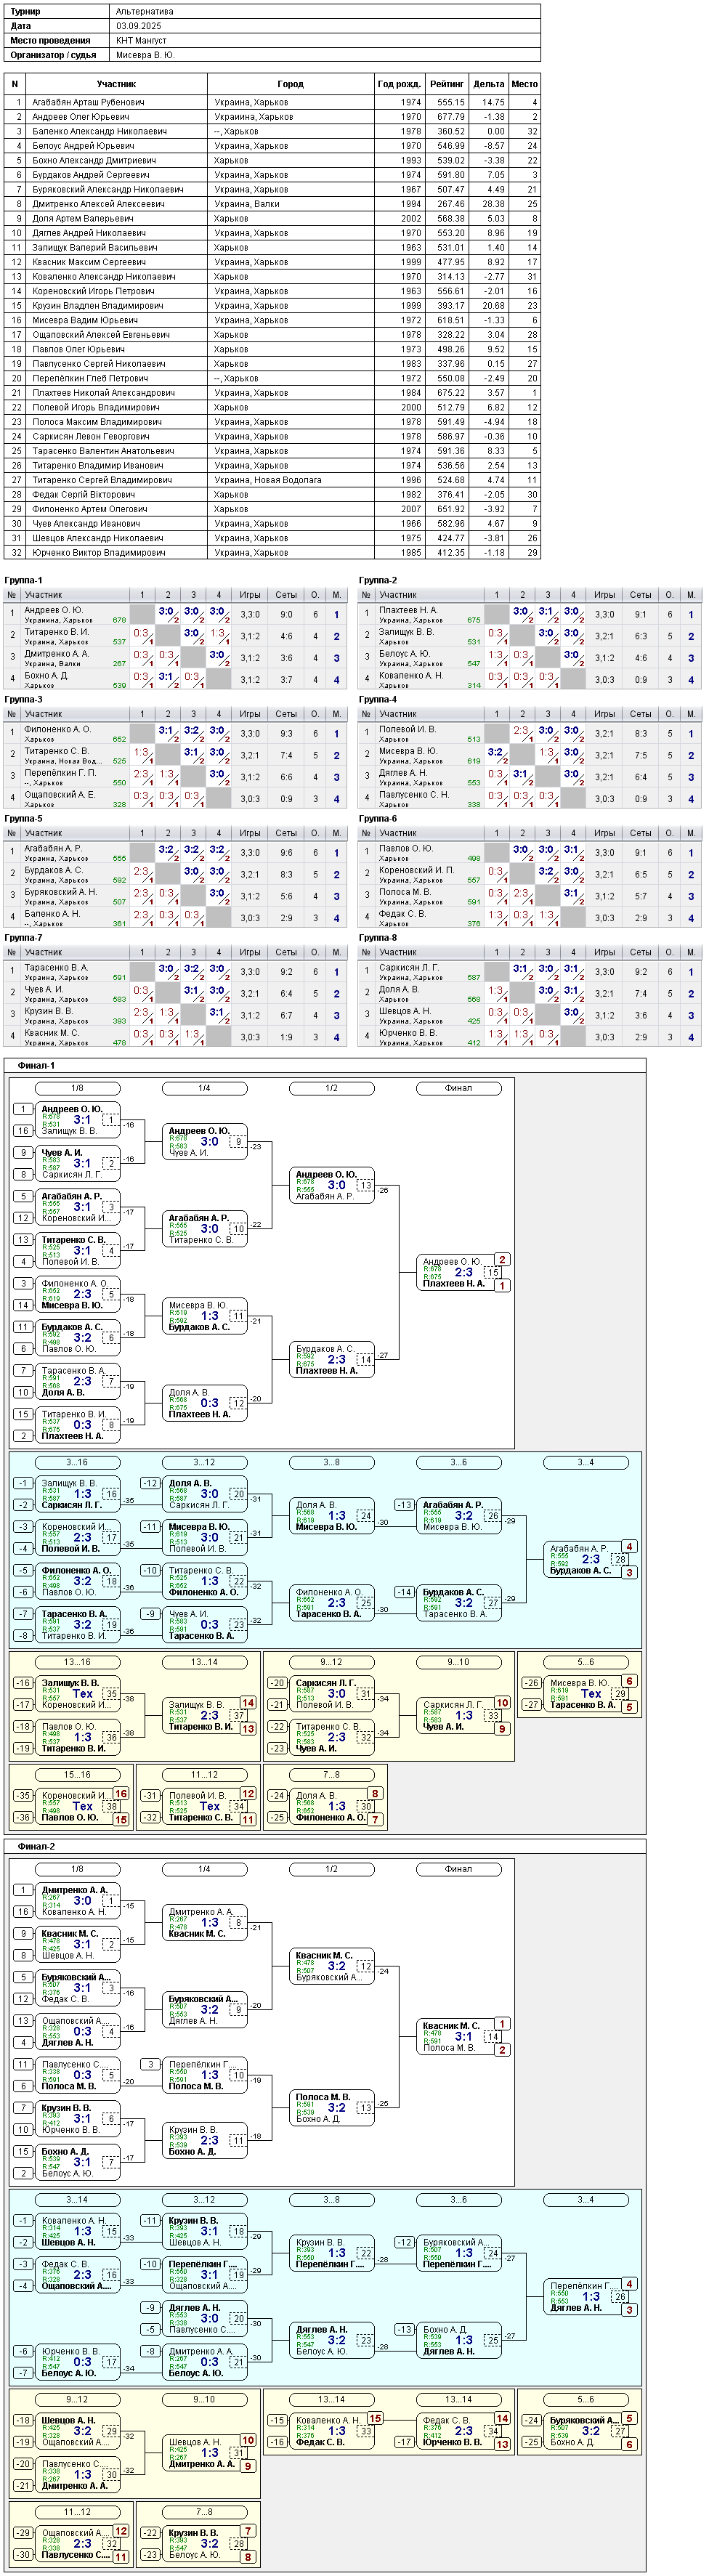Select the row for Юрченко Виктор Владимирович
The height and width of the screenshot is (2576, 709).
tap(272, 552)
